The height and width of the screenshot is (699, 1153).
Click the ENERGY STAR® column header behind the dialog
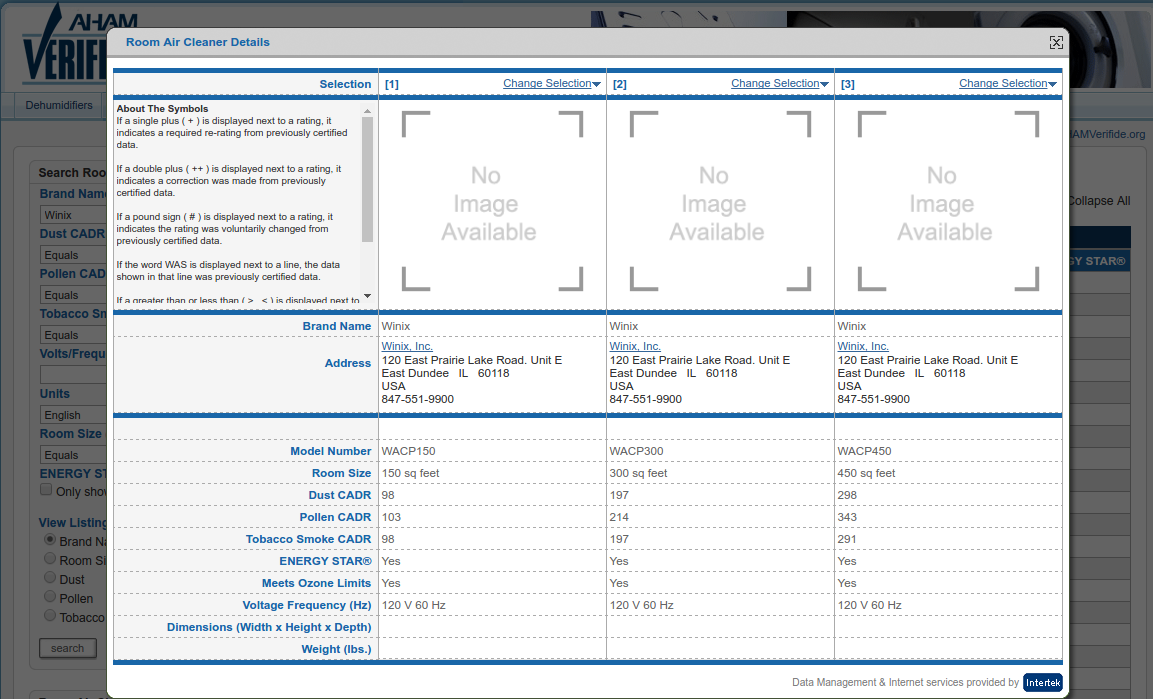[1097, 261]
